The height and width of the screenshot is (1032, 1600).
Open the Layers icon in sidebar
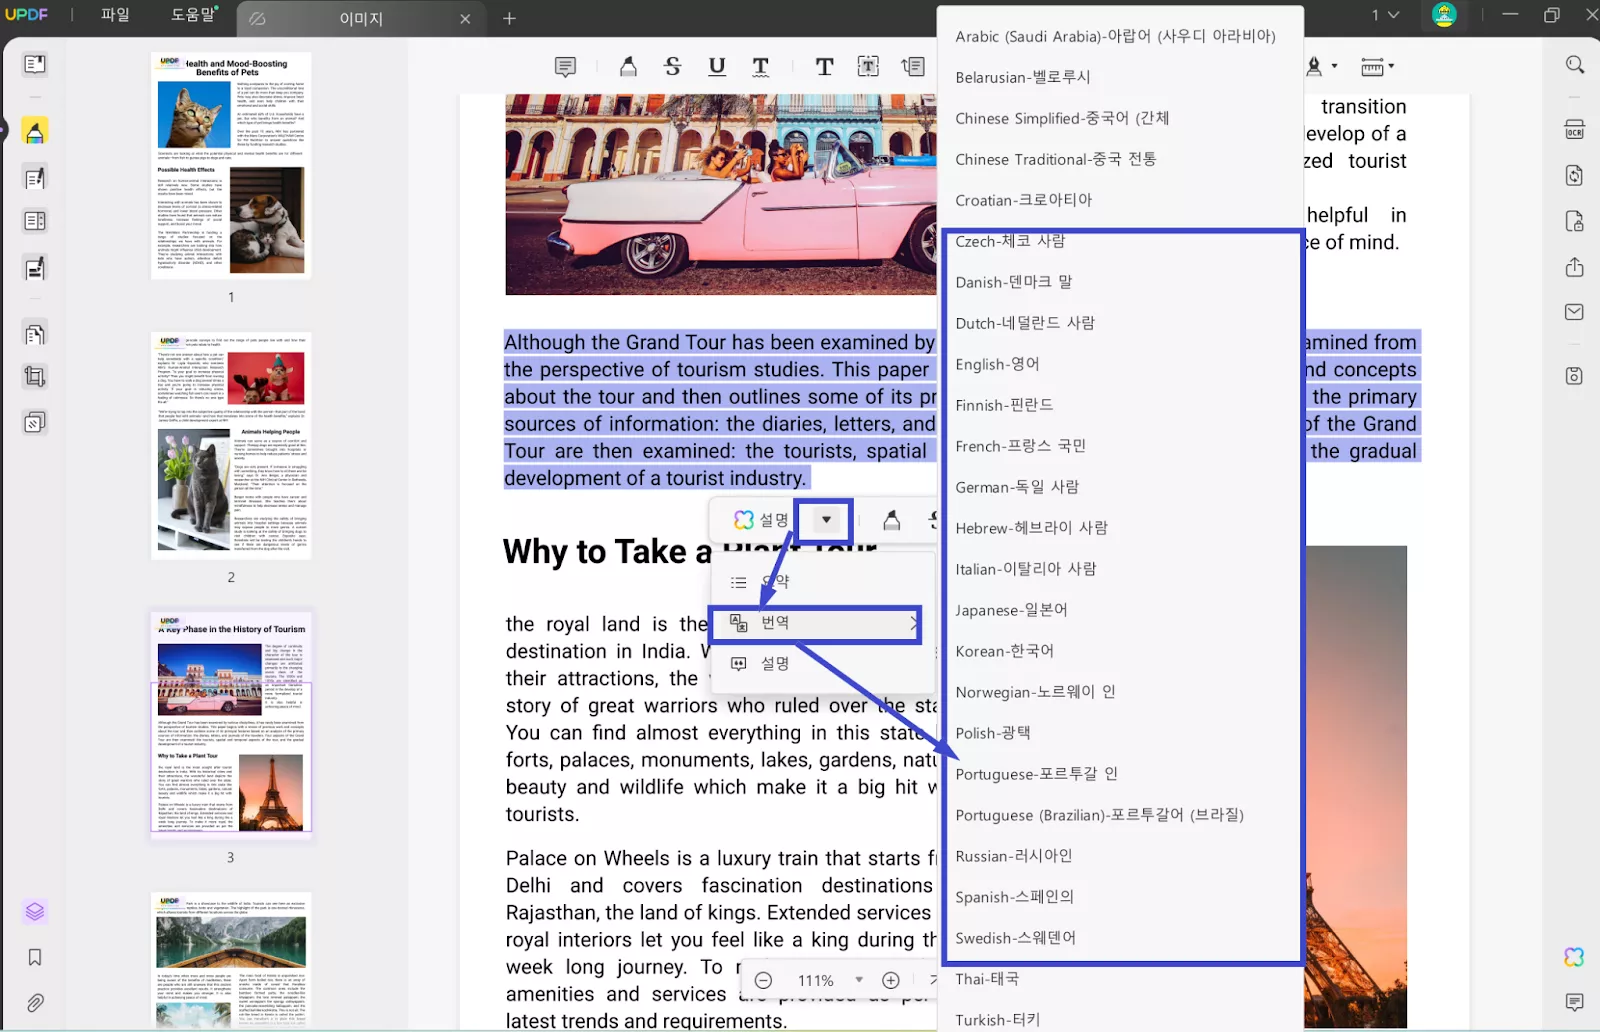35,911
